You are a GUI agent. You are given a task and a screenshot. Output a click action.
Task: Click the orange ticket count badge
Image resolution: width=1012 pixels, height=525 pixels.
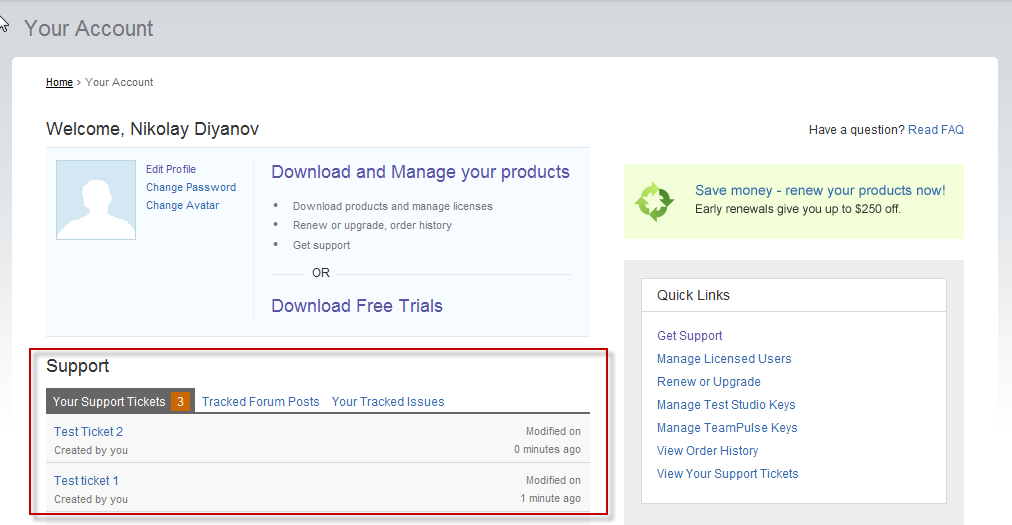(x=181, y=401)
